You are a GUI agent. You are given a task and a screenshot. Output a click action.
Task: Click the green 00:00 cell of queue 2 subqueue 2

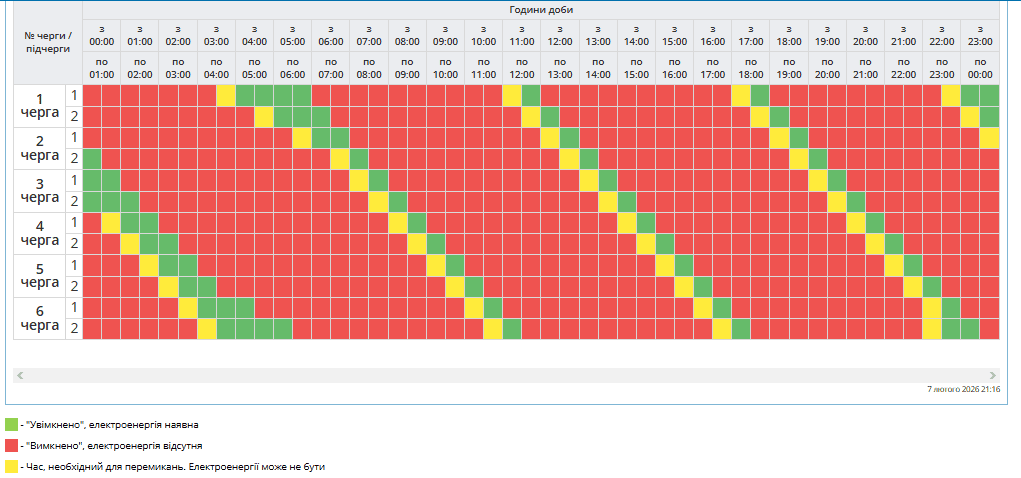click(x=92, y=159)
